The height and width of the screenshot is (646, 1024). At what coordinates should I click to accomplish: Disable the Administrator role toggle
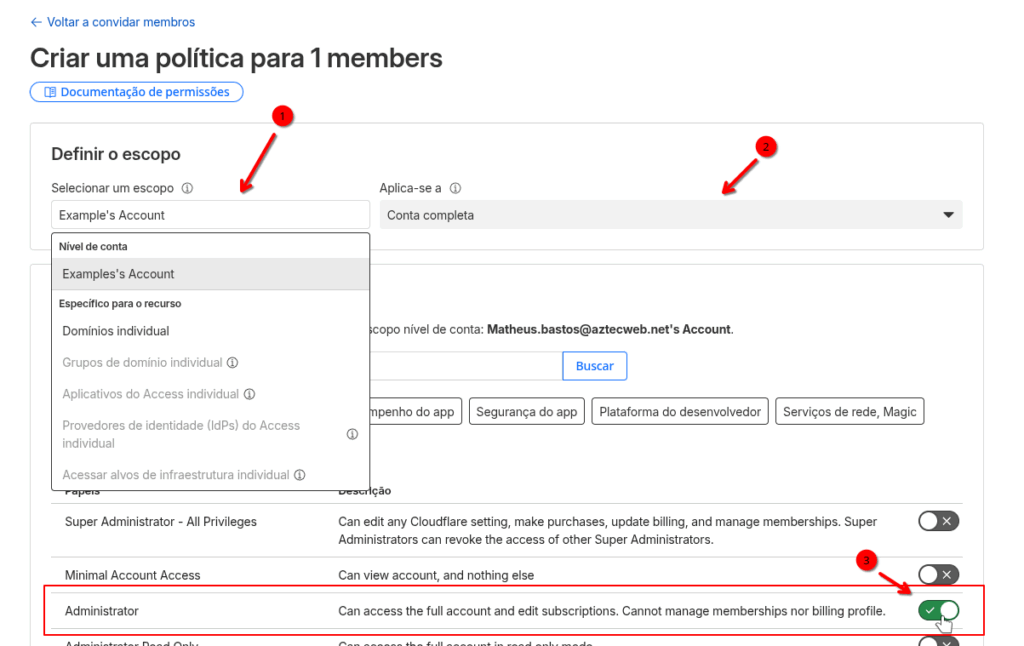(x=938, y=610)
